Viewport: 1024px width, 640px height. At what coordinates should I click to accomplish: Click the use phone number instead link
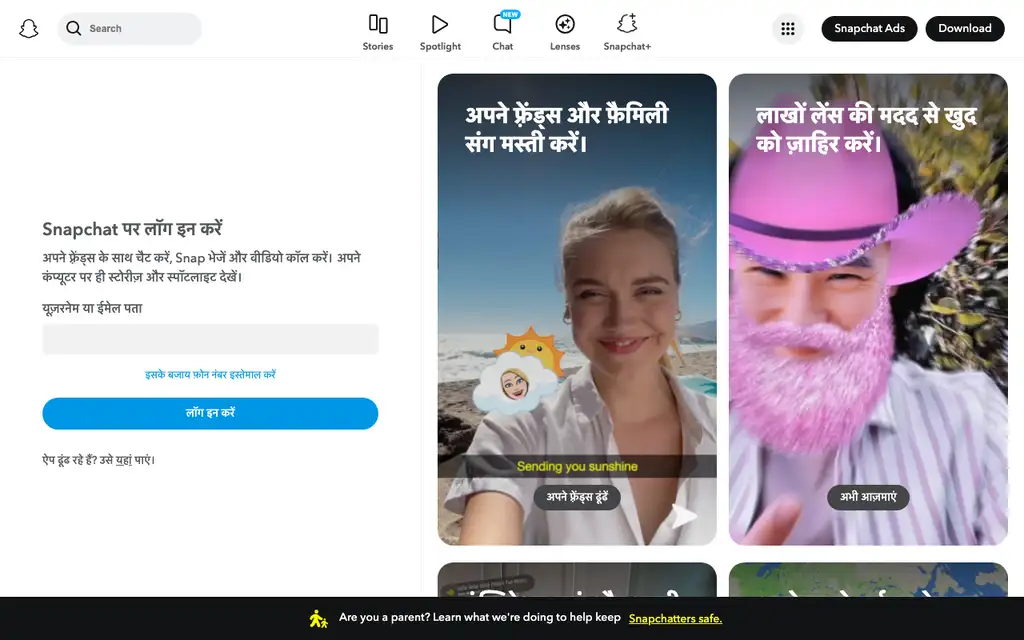click(210, 375)
